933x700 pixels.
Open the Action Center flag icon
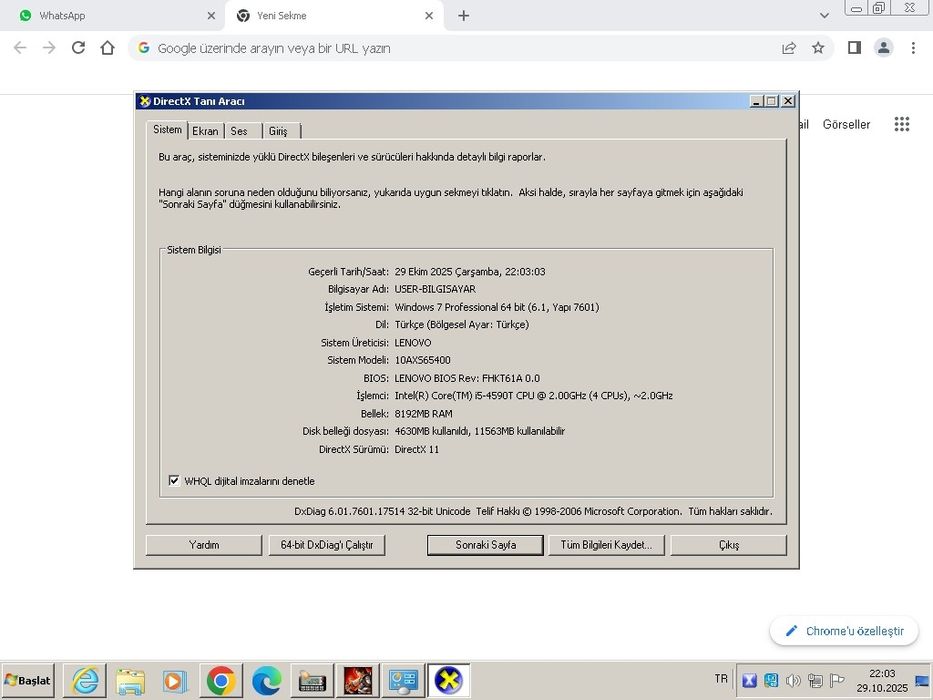(x=837, y=680)
